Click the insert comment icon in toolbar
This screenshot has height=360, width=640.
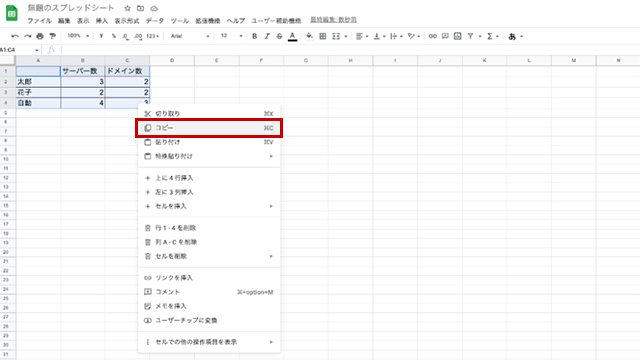pos(445,36)
